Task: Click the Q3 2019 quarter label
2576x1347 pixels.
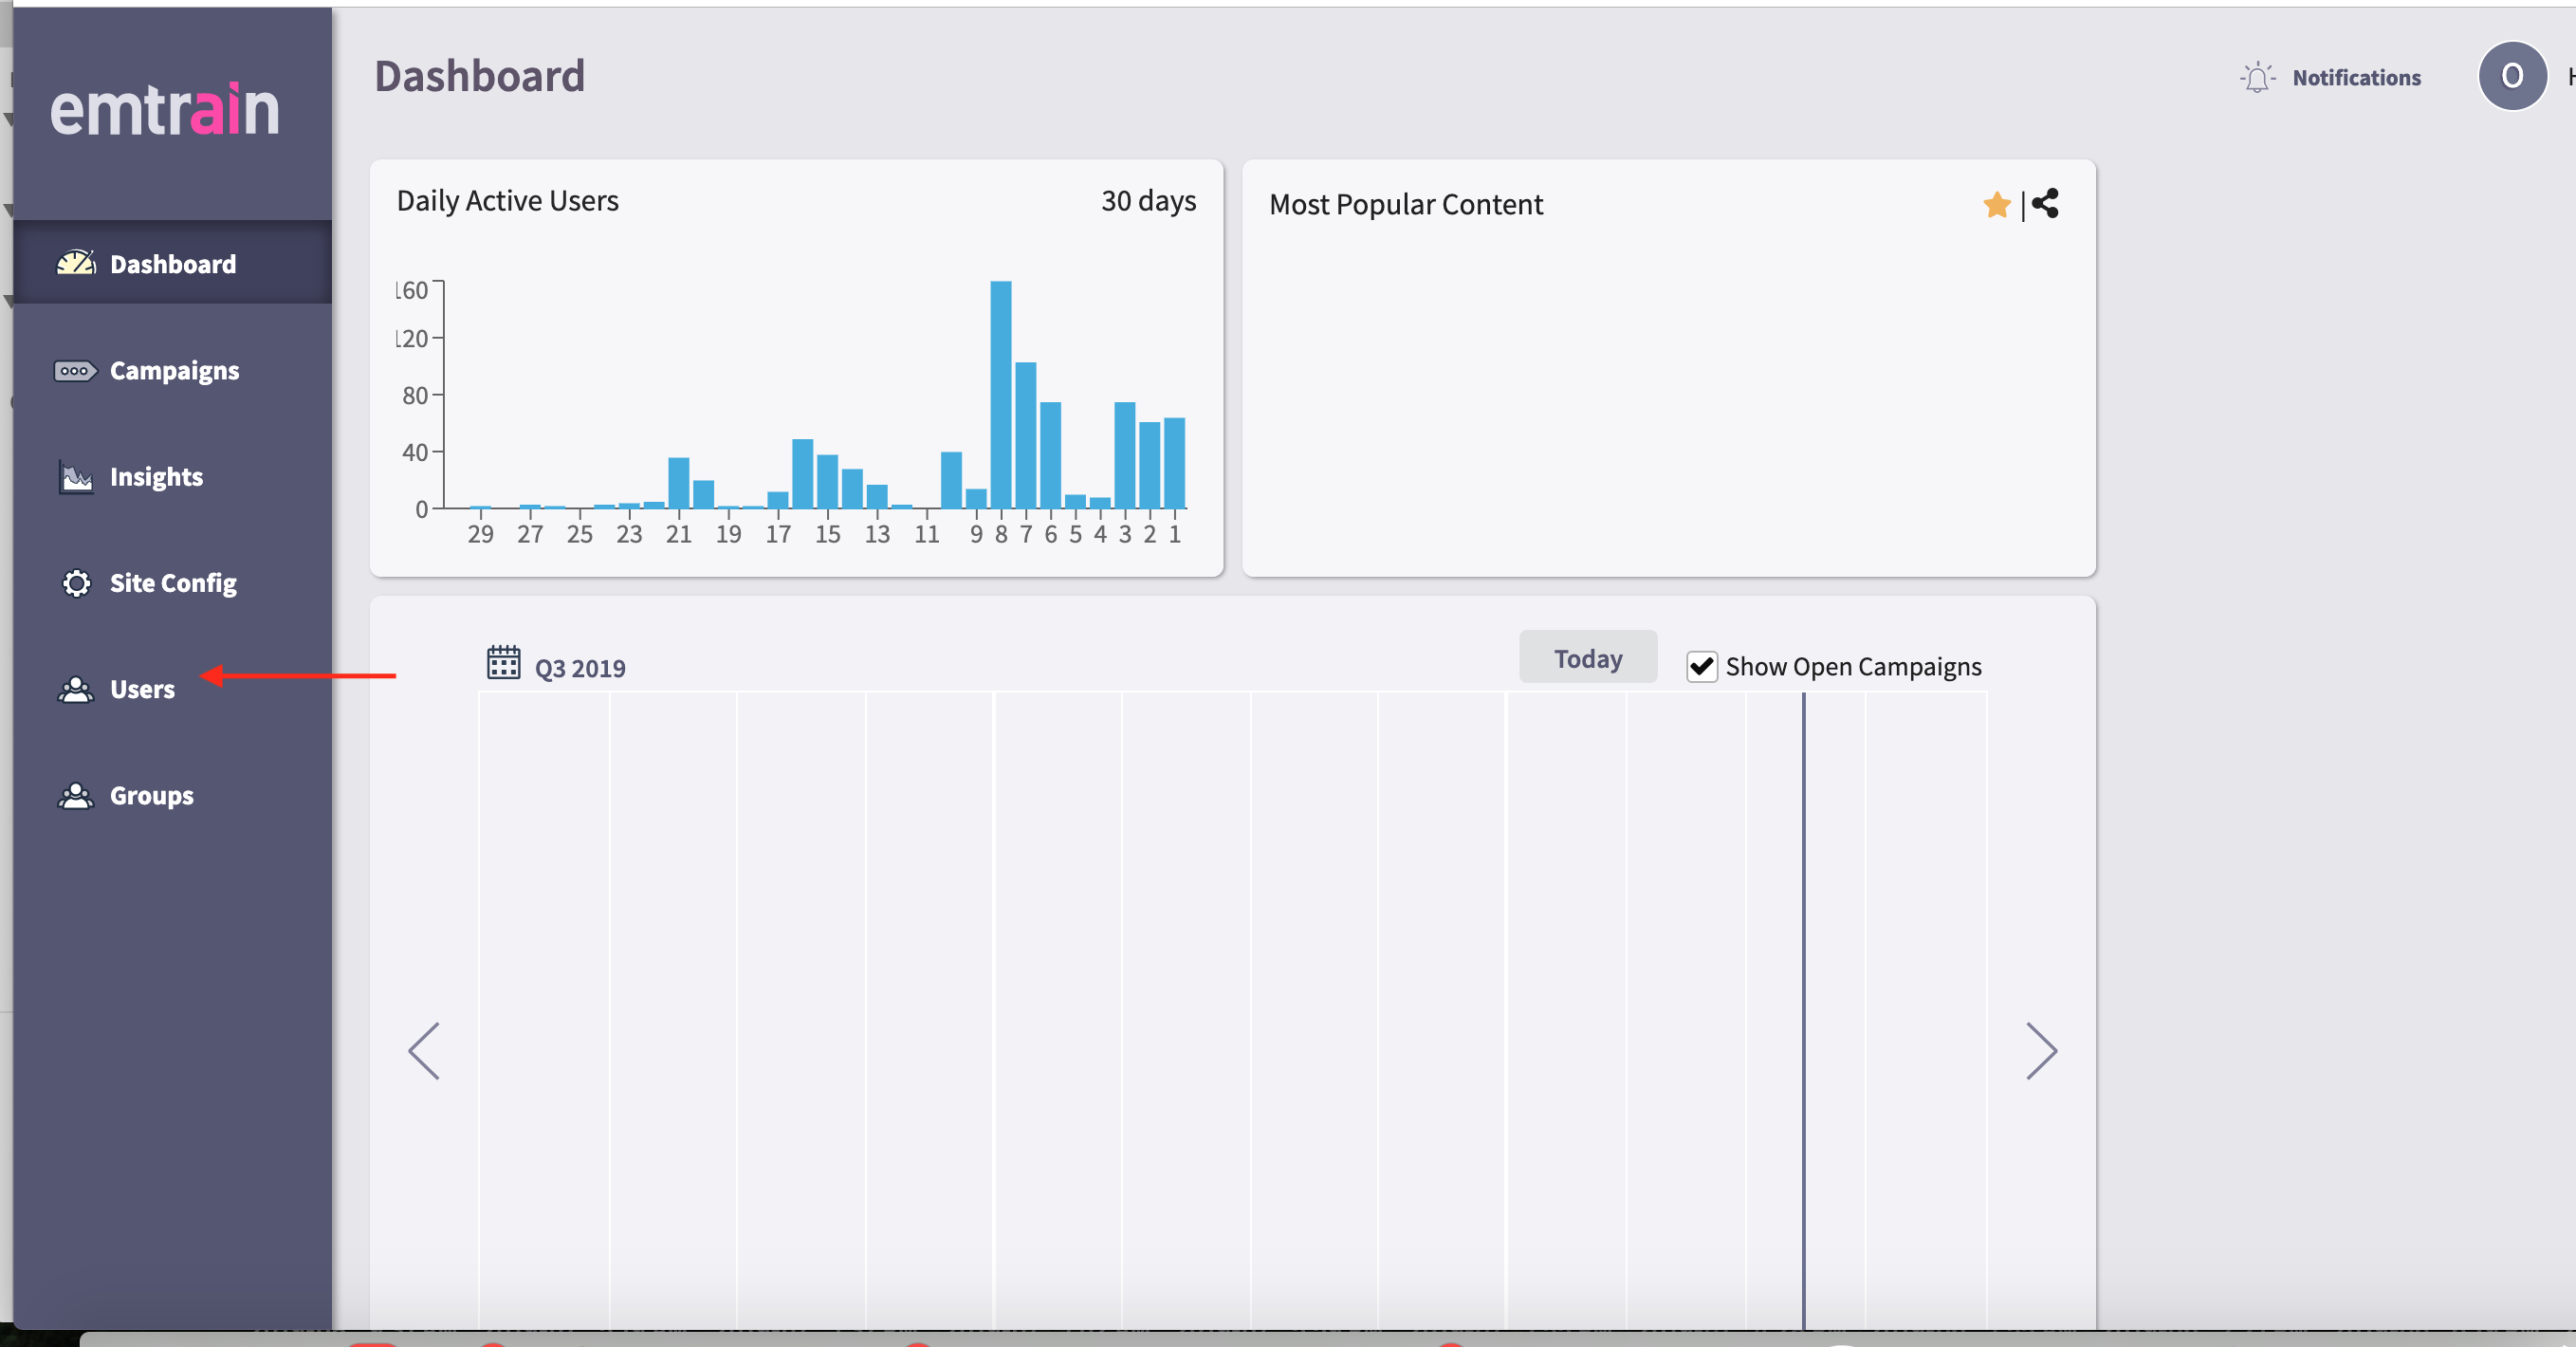Action: pyautogui.click(x=580, y=668)
